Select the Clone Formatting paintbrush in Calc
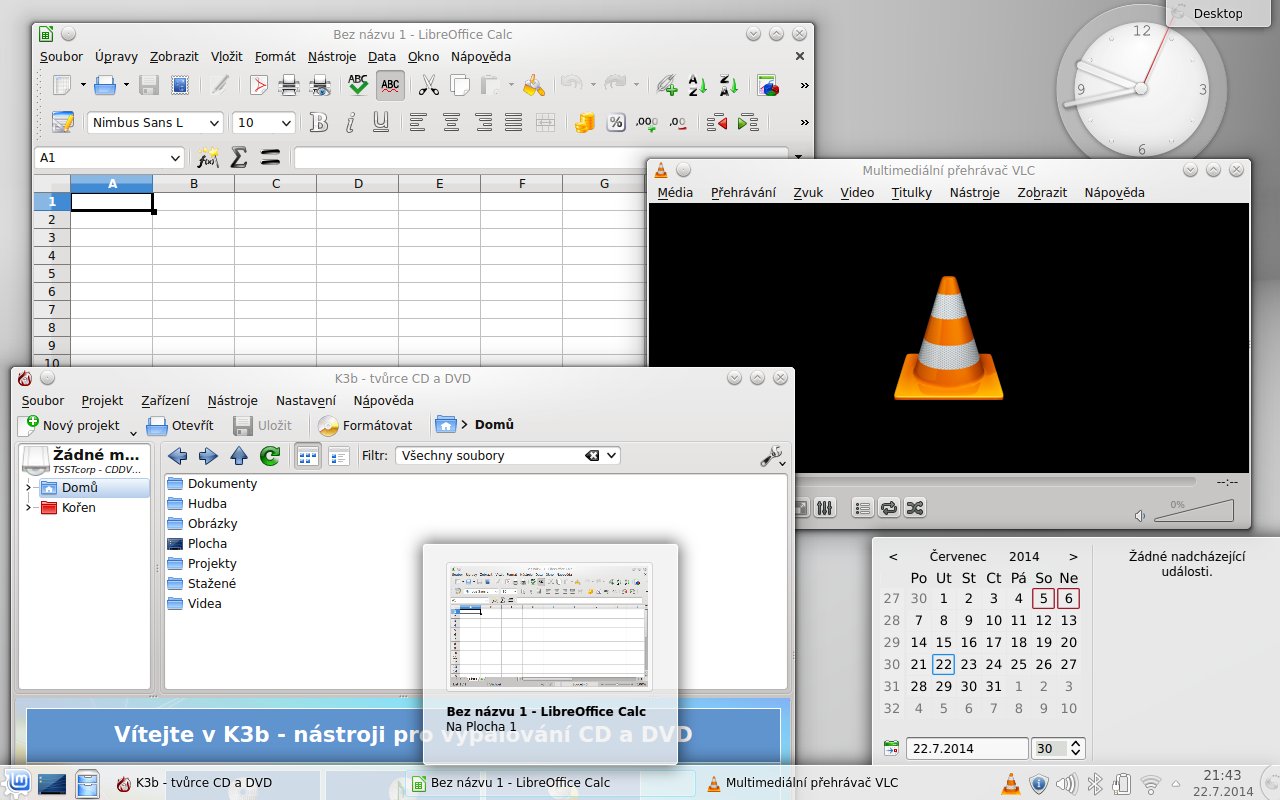Image resolution: width=1280 pixels, height=800 pixels. [x=534, y=85]
